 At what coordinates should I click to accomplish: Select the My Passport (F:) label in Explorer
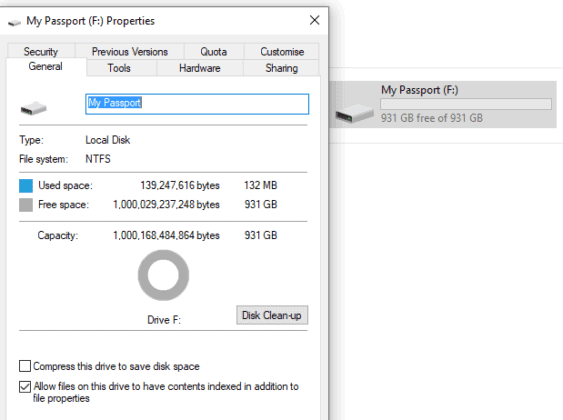pyautogui.click(x=420, y=90)
